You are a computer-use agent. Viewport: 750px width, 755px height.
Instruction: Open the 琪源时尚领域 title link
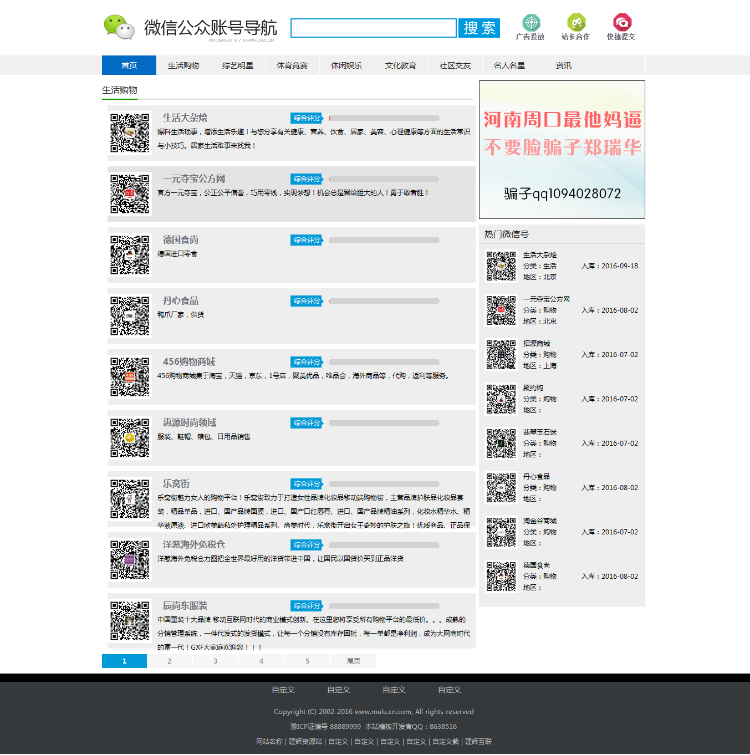point(190,423)
